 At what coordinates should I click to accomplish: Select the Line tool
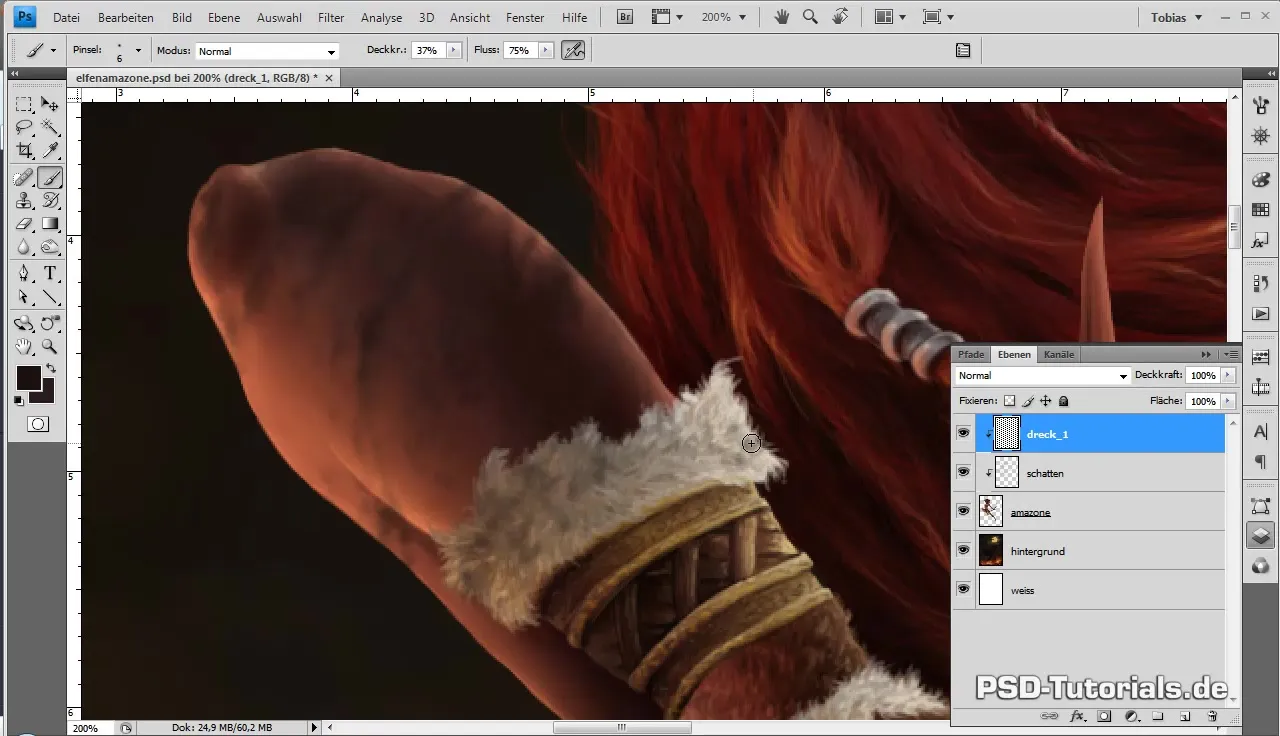point(49,297)
